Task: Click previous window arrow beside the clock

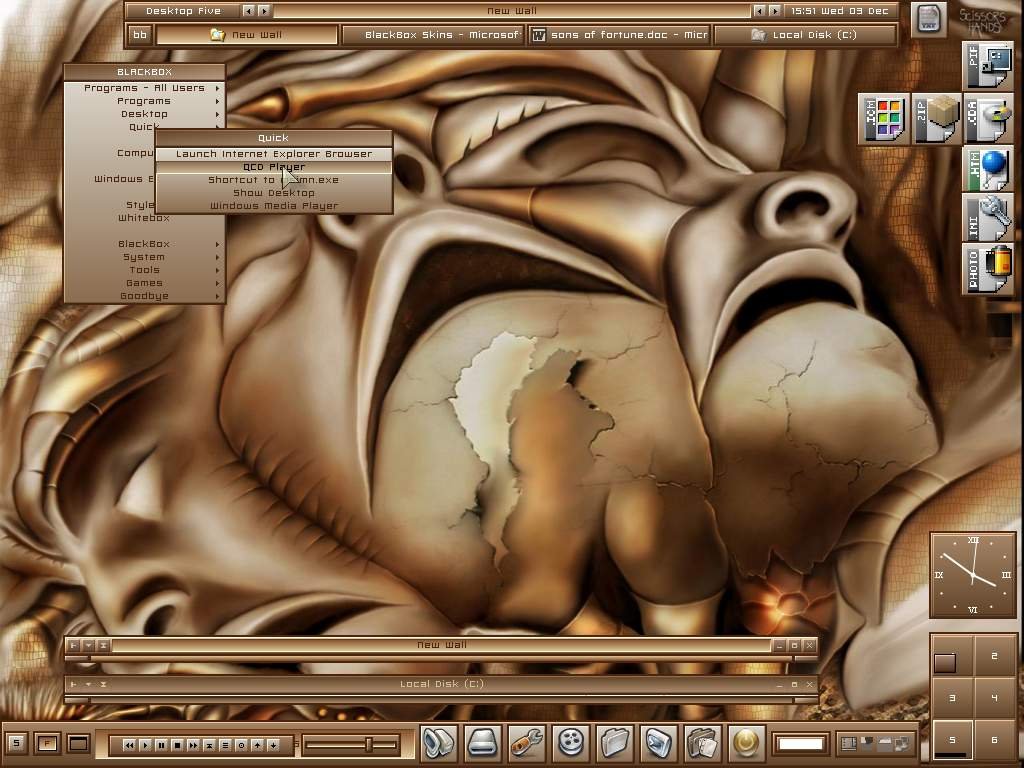Action: pos(759,11)
